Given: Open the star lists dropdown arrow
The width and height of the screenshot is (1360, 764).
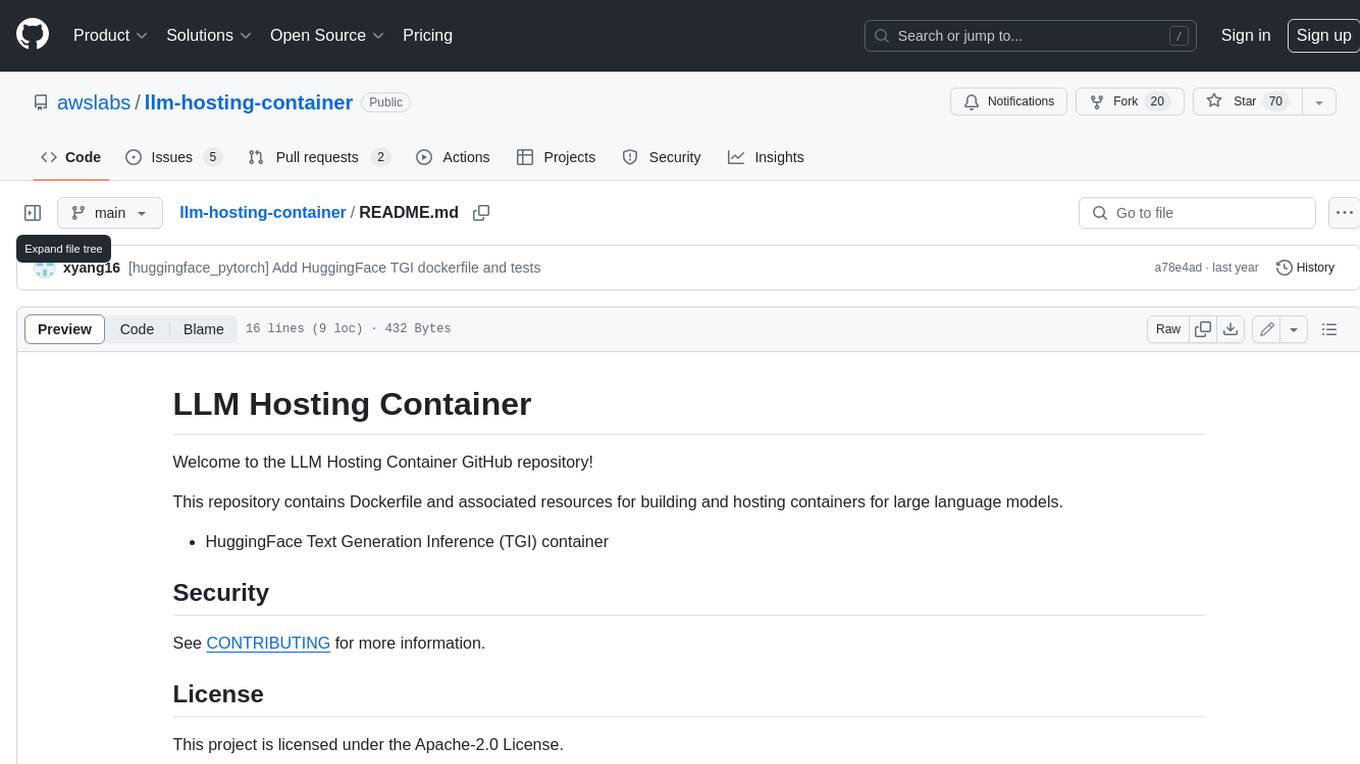Looking at the screenshot, I should pyautogui.click(x=1319, y=101).
